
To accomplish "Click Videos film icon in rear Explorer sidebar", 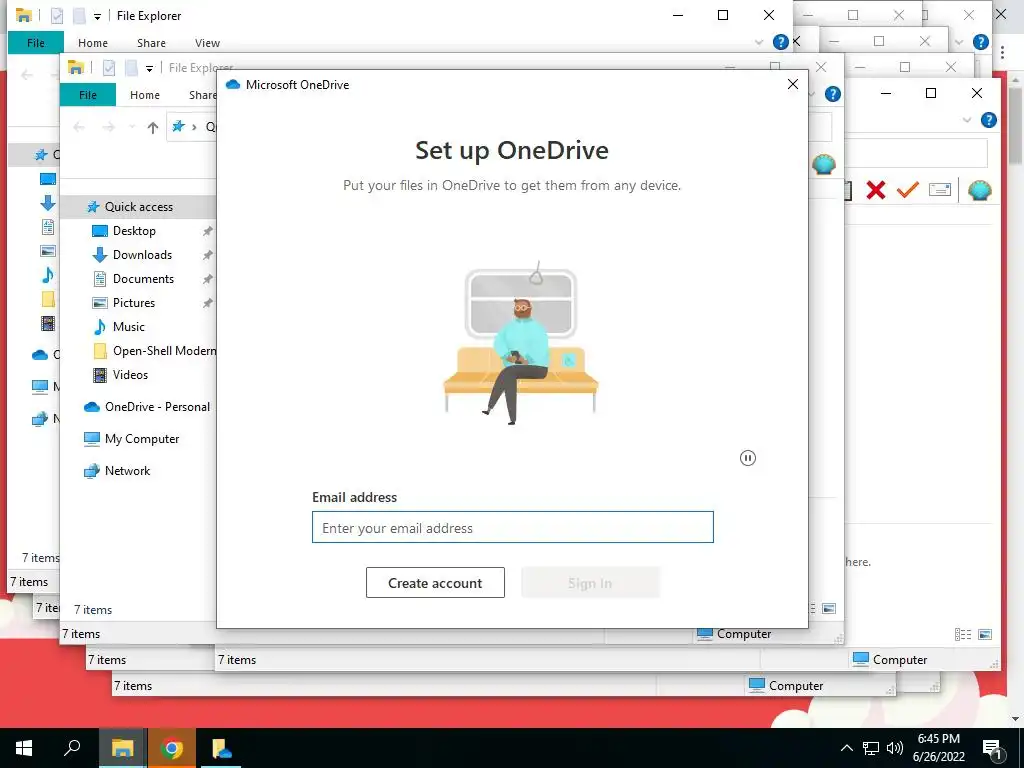I will [48, 323].
